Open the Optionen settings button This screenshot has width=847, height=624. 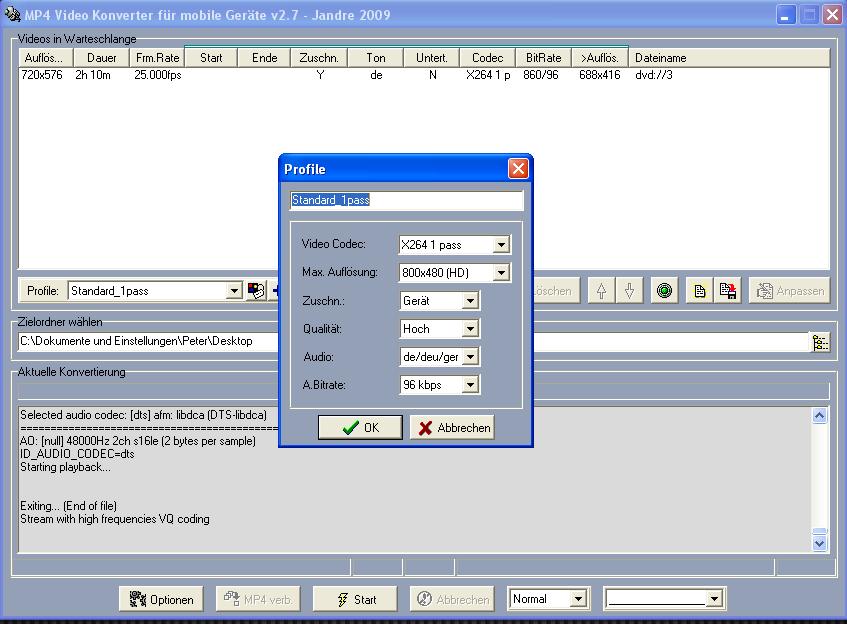coord(161,599)
